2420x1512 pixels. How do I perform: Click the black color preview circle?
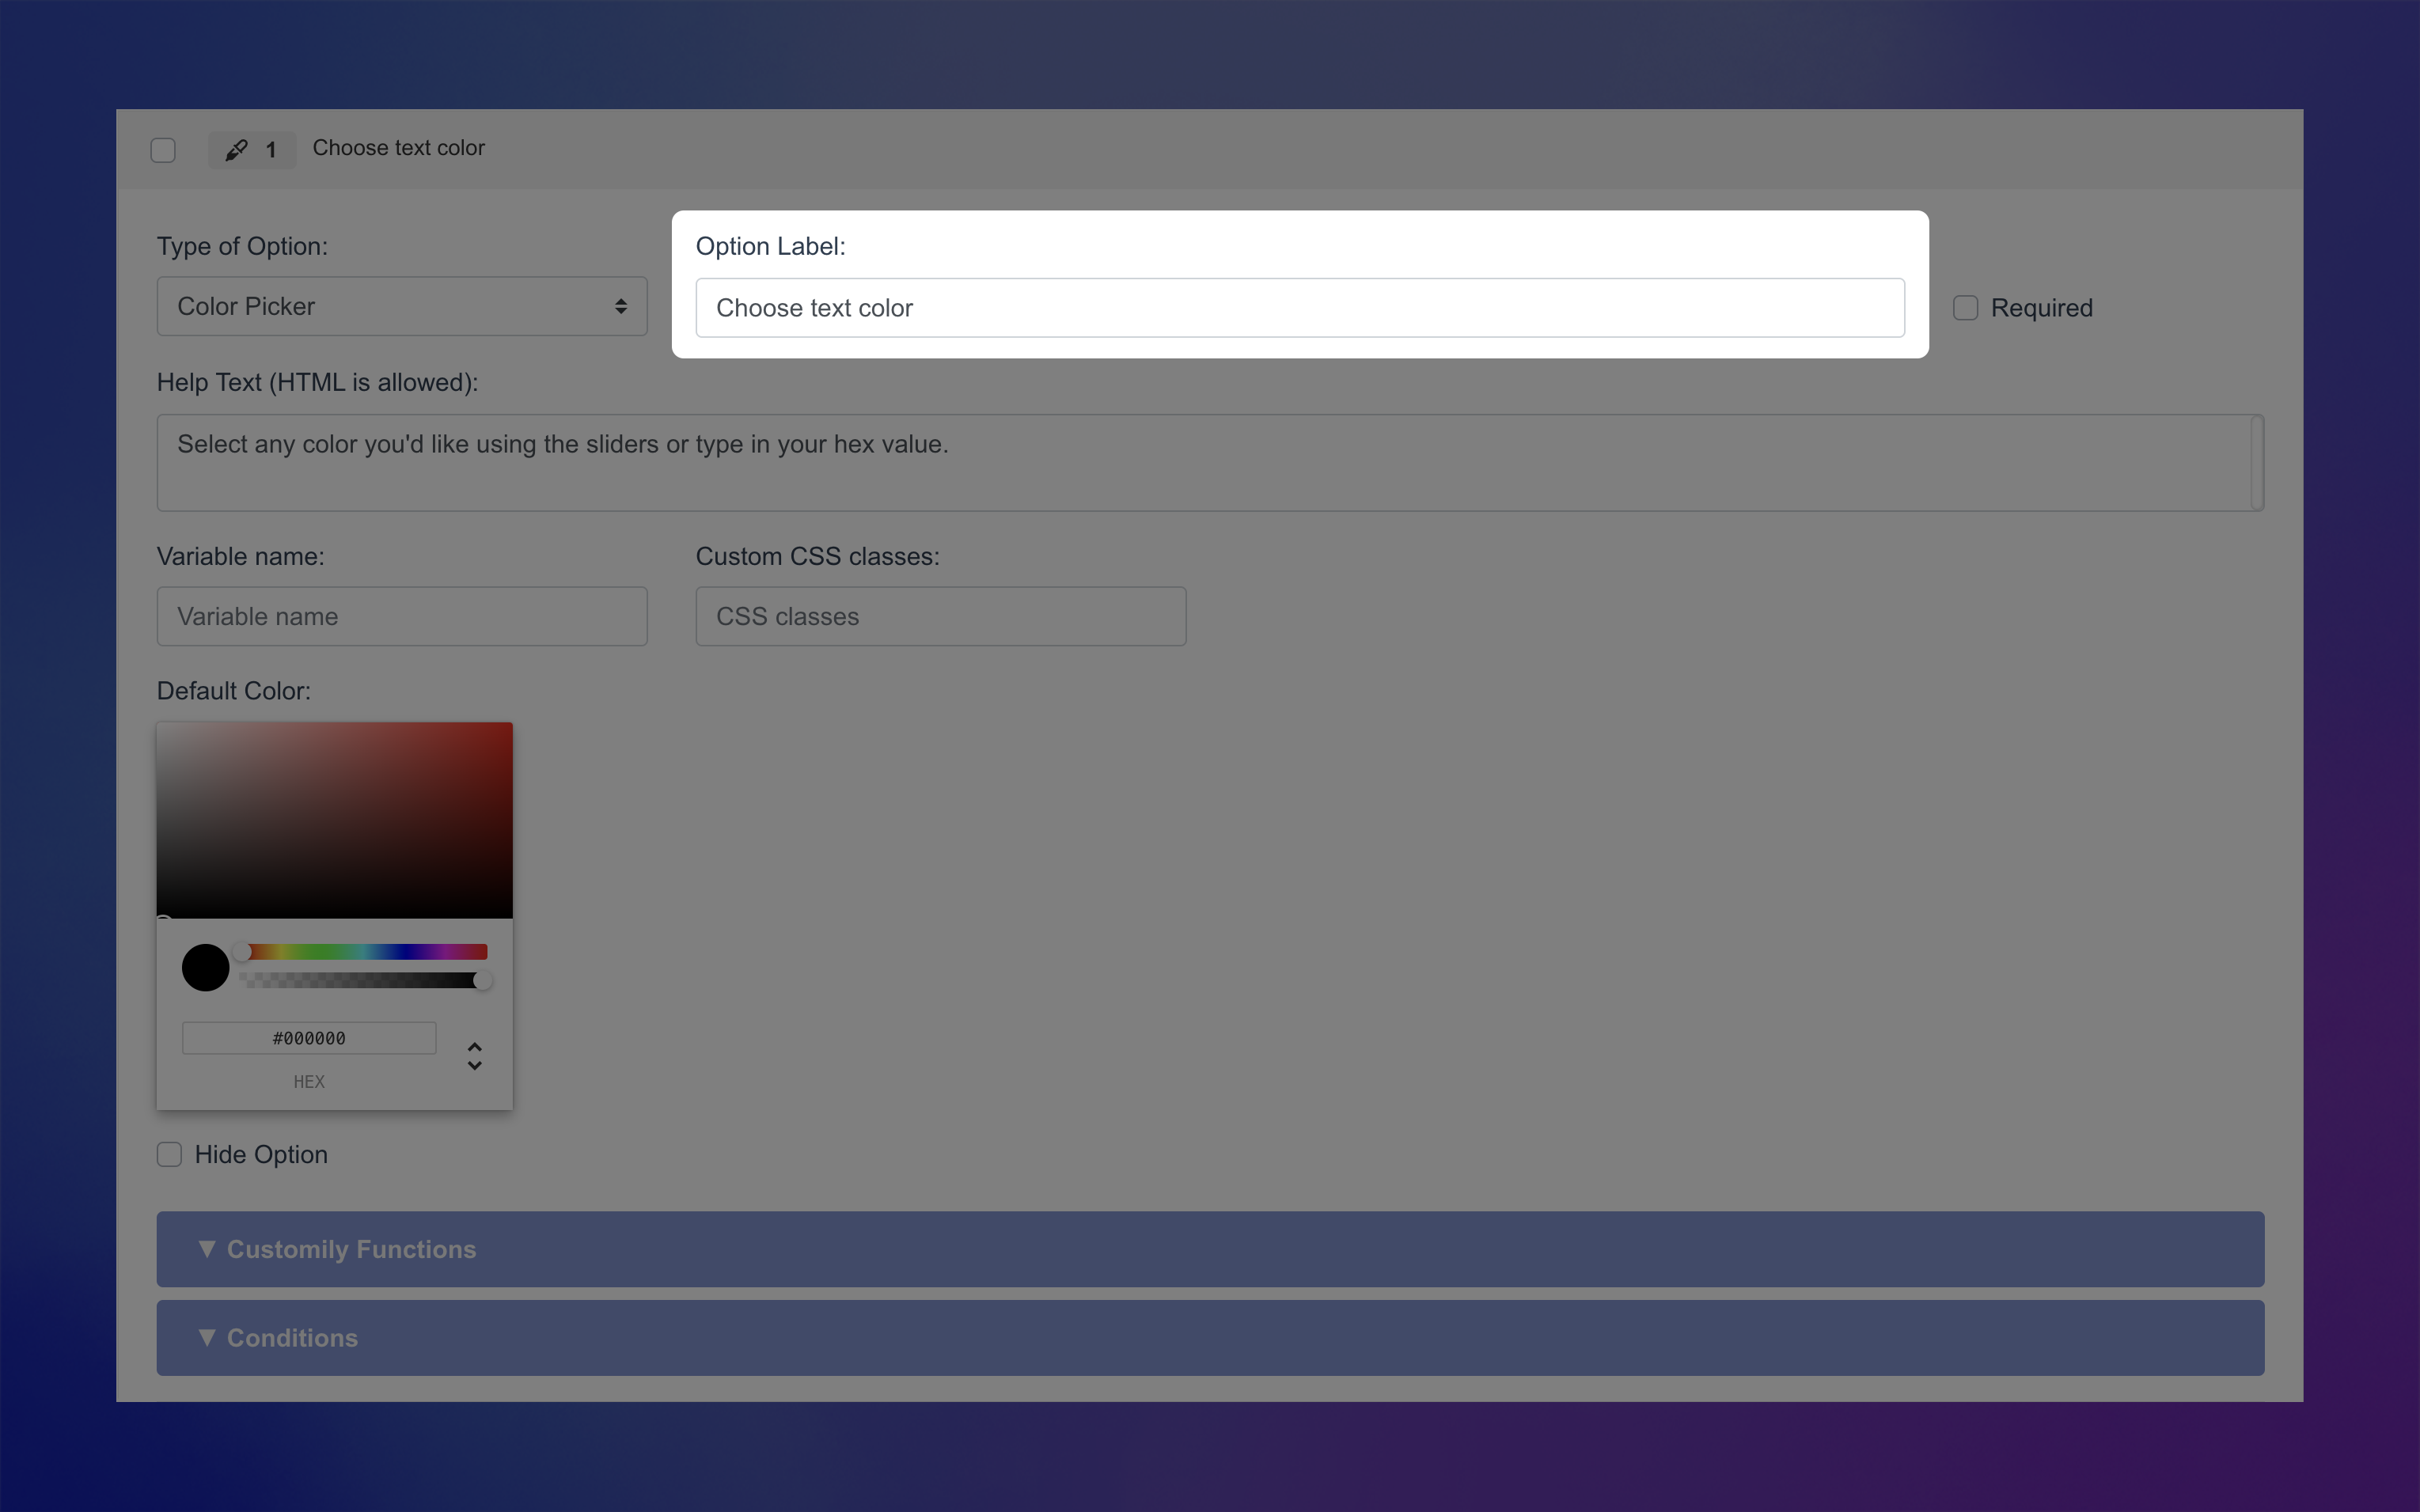click(205, 967)
